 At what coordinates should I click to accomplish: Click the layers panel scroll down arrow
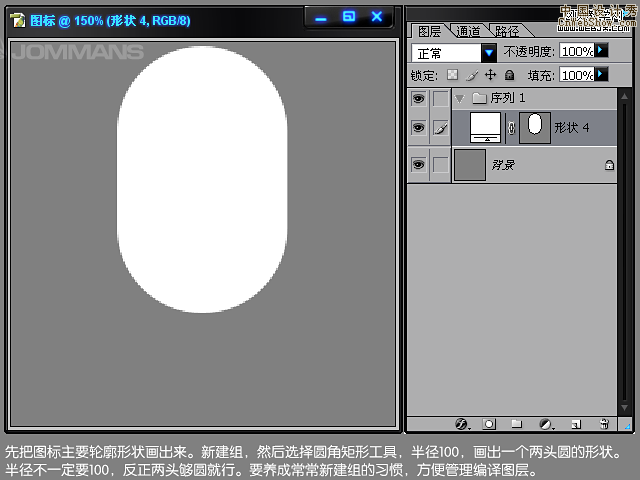coord(624,407)
